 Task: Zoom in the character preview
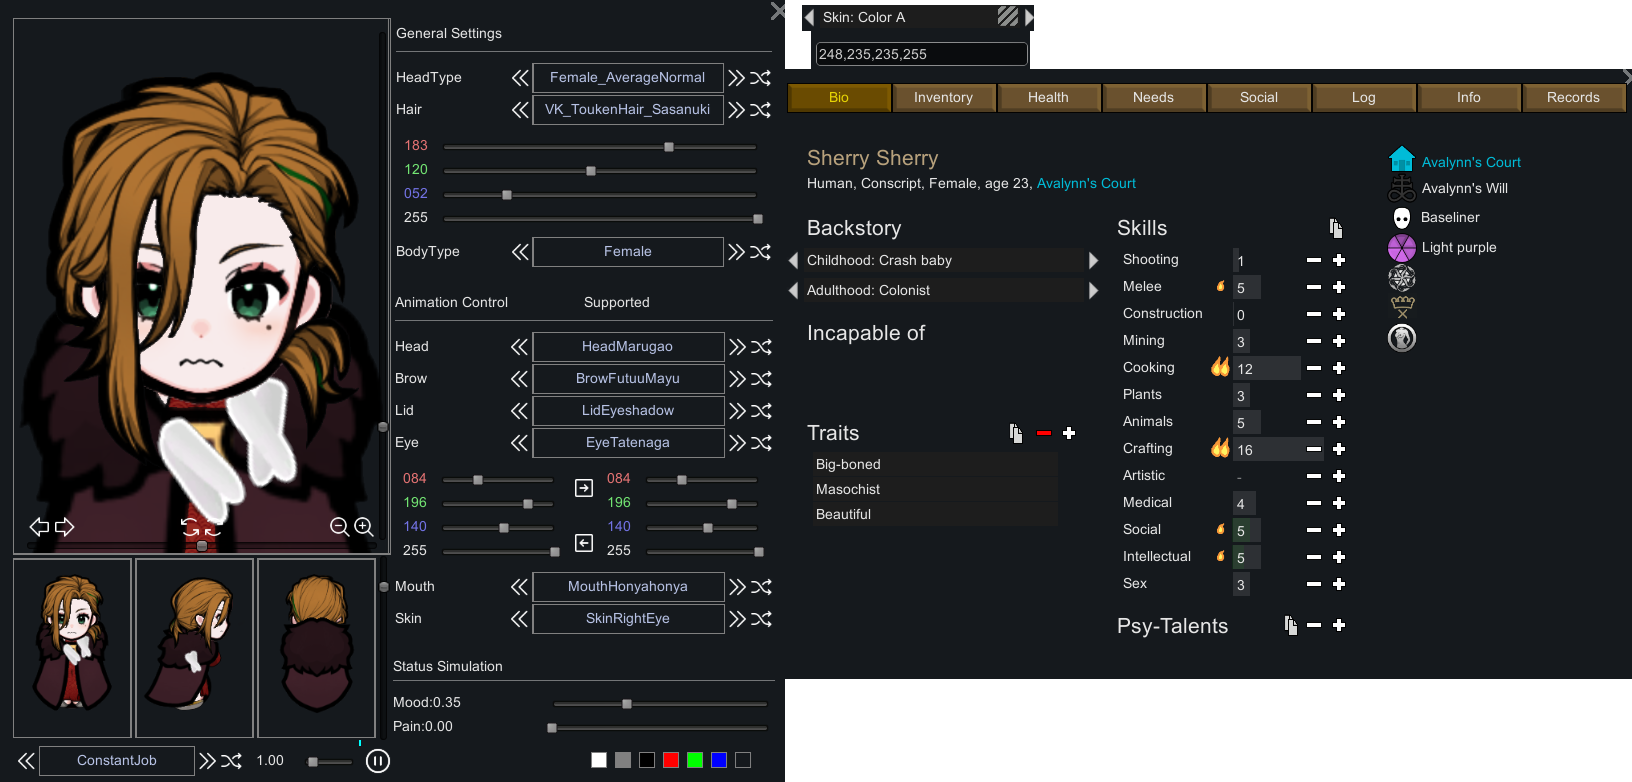tap(364, 527)
